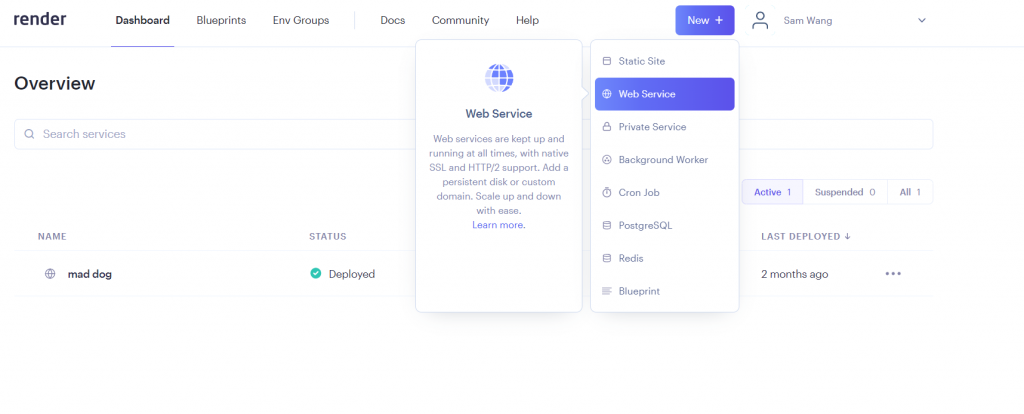Open the three-dot menu for mad dog
Screen dimensions: 1024x414
893,274
